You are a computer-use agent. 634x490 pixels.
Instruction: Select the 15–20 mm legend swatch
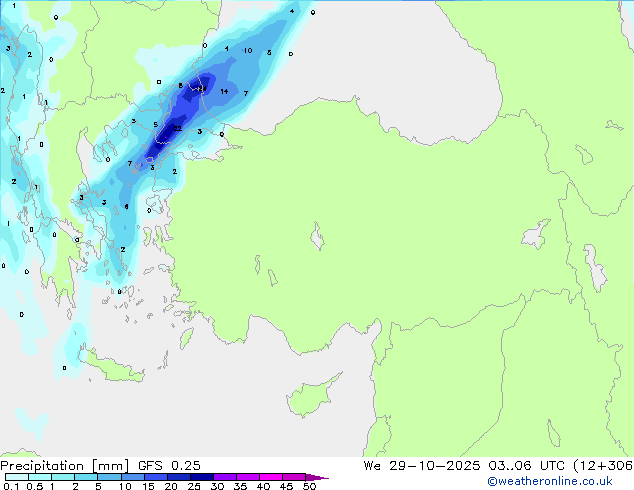click(155, 477)
